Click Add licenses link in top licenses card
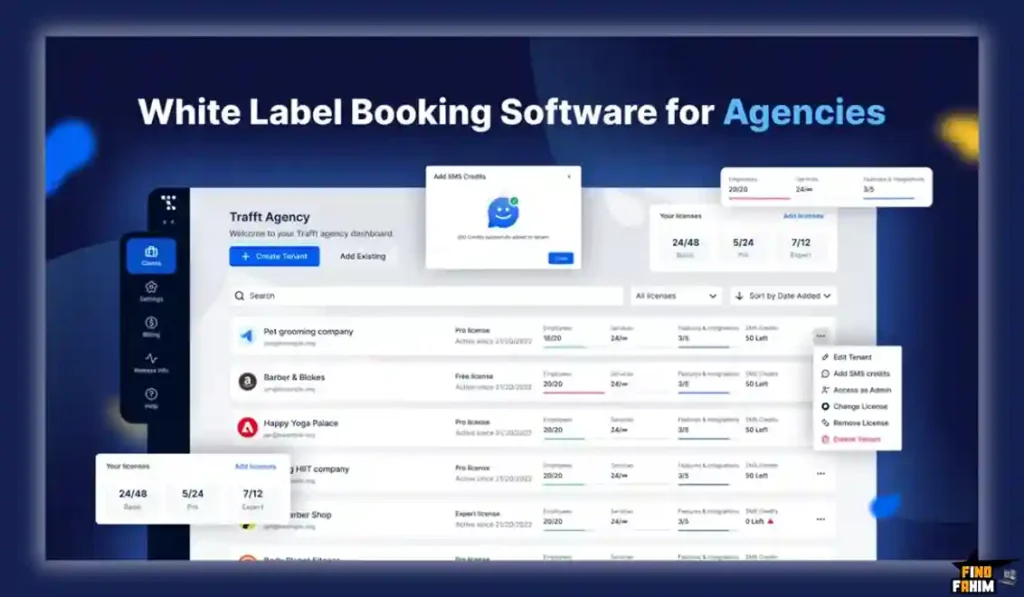 803,216
